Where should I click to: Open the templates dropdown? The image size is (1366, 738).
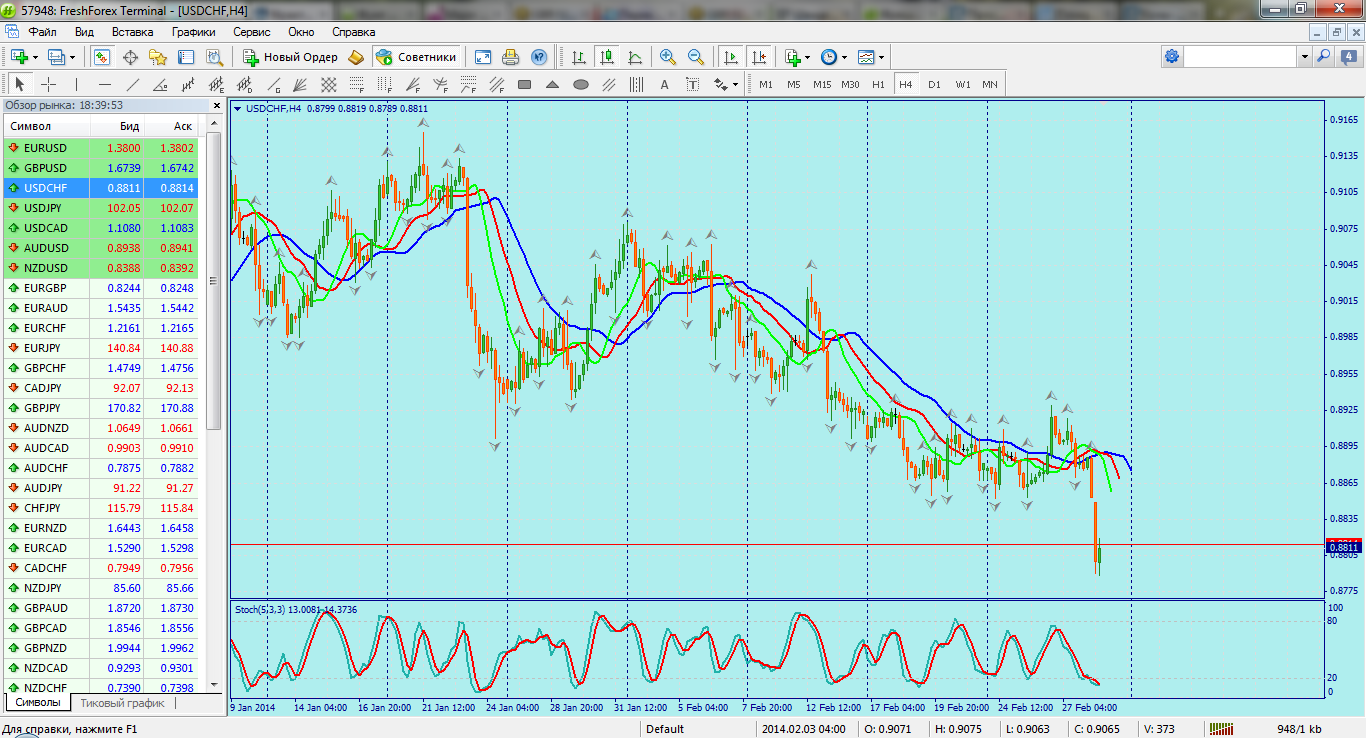(870, 57)
